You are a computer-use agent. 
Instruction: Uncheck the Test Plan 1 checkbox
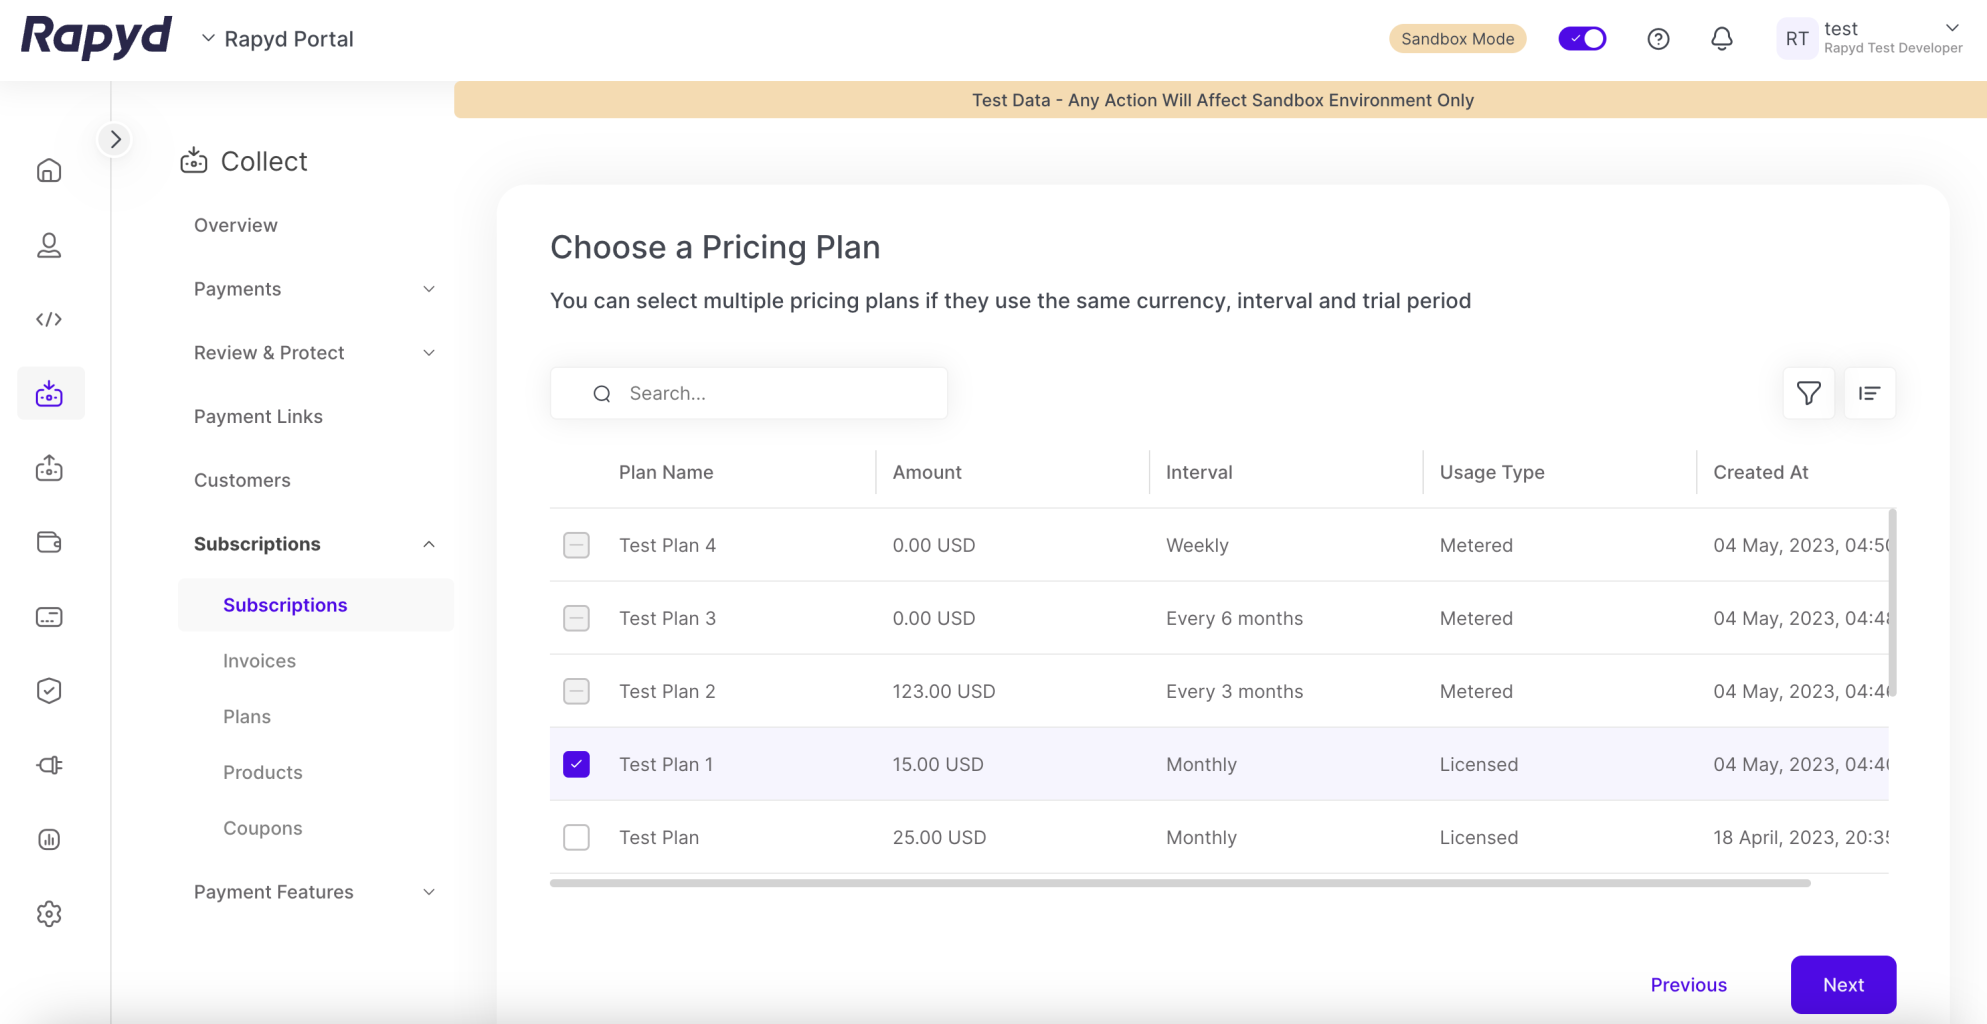coord(576,764)
